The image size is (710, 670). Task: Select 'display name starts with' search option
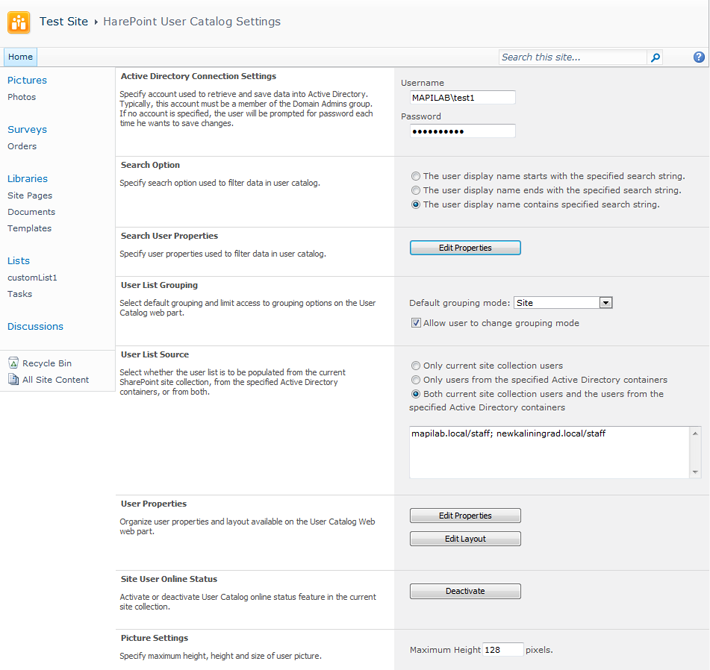[415, 176]
